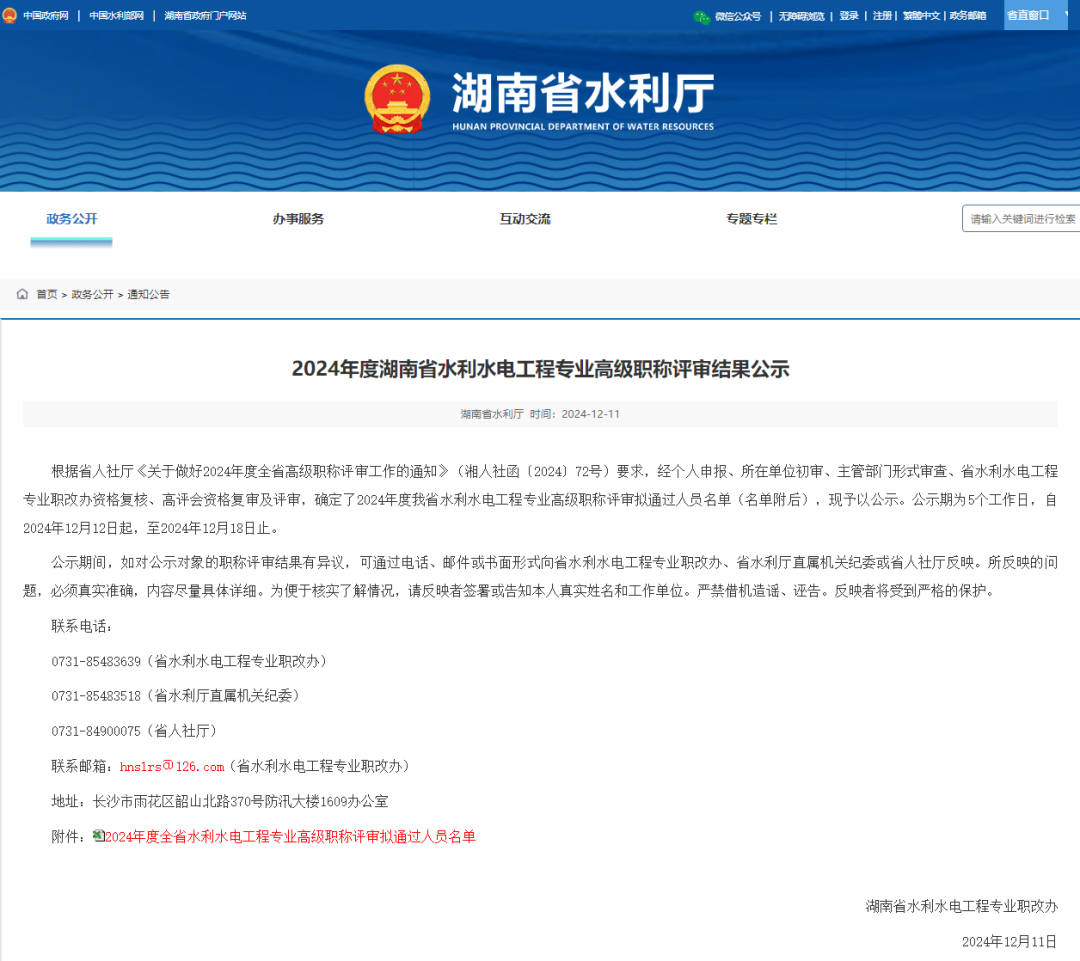The image size is (1080, 961).
Task: Download the 2024 拟通过人员名单 attachment
Action: [290, 836]
